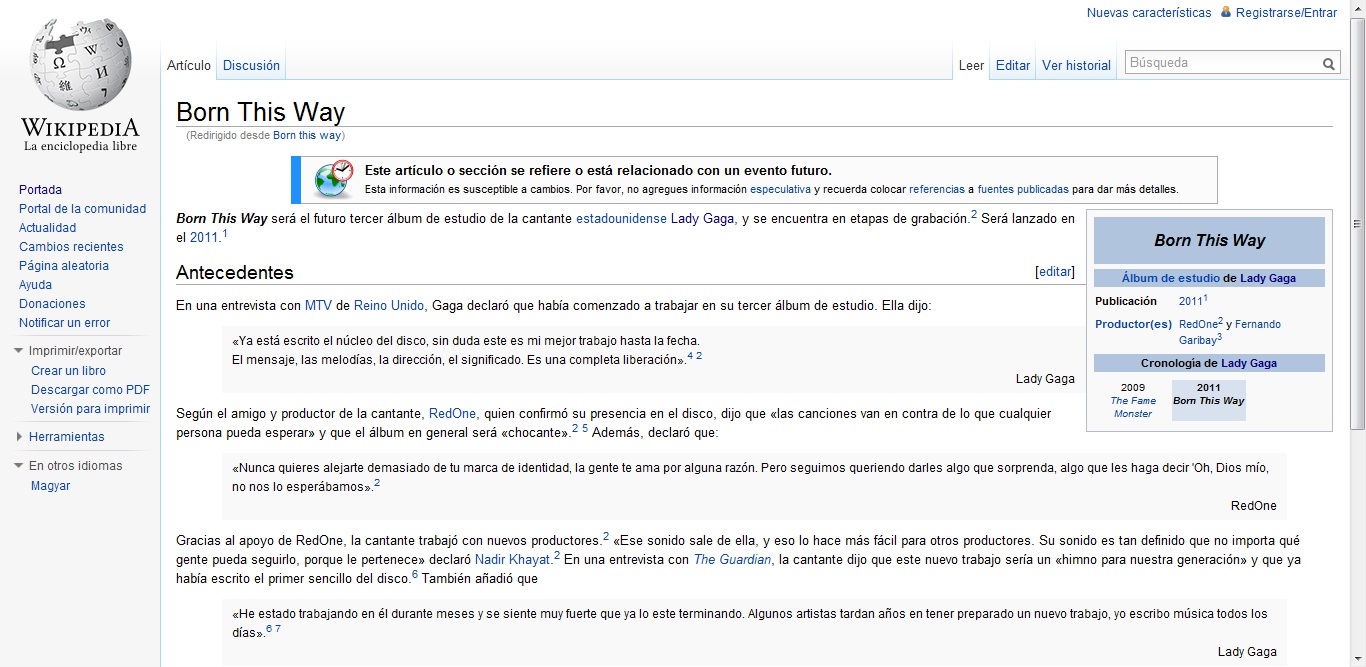Screen dimensions: 1366x667
Task: Click 2011 publication link in infobox
Action: click(x=1190, y=301)
